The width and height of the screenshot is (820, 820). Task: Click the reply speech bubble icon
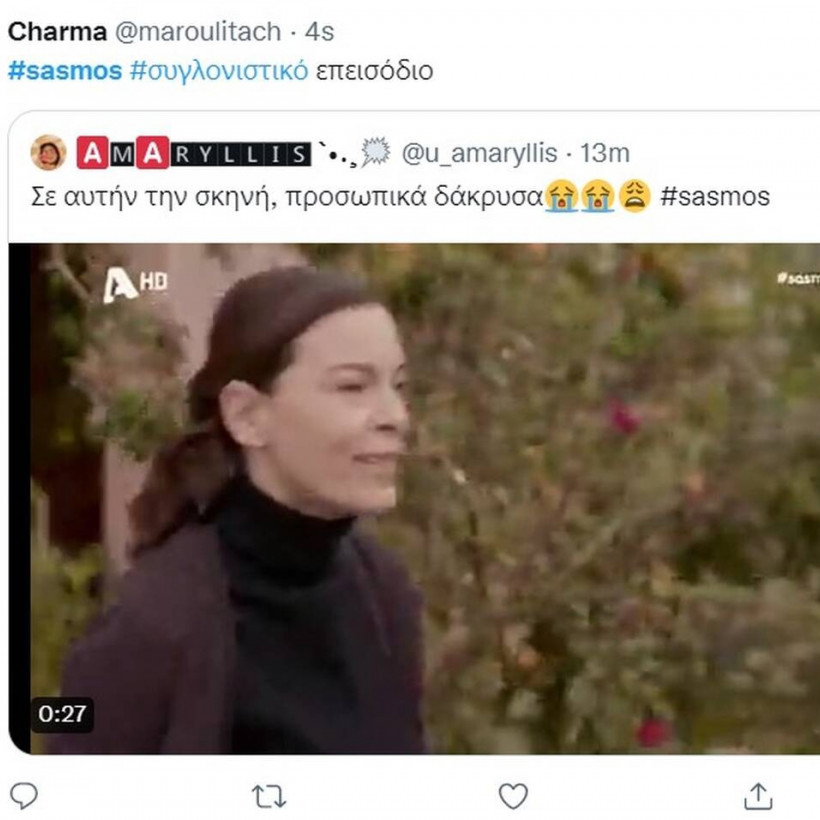coord(25,796)
